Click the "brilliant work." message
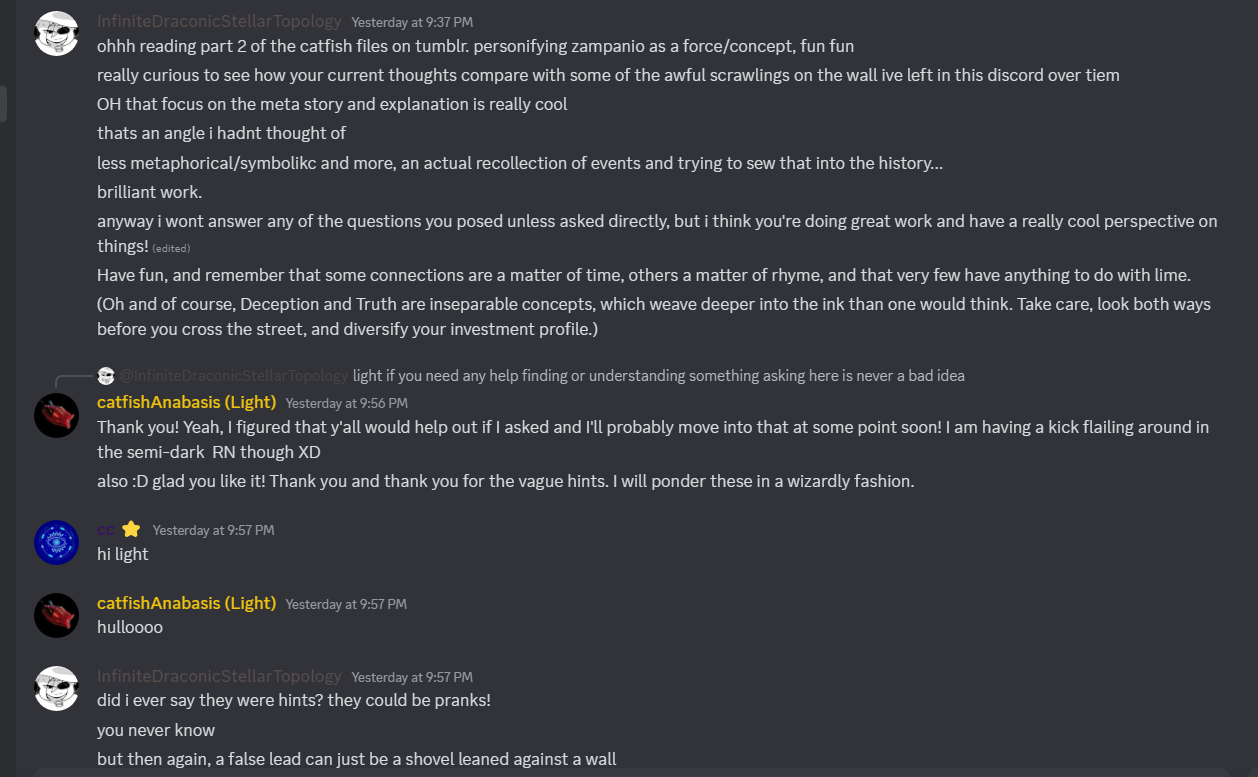Screen dimensions: 1258x777 pyautogui.click(x=149, y=192)
